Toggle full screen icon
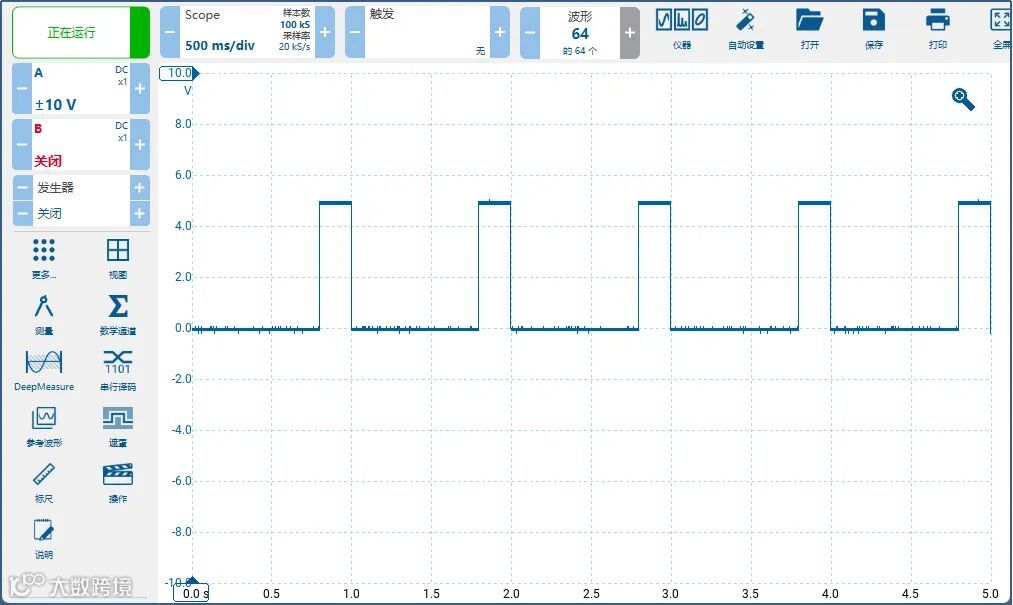The image size is (1013, 605). click(1001, 29)
